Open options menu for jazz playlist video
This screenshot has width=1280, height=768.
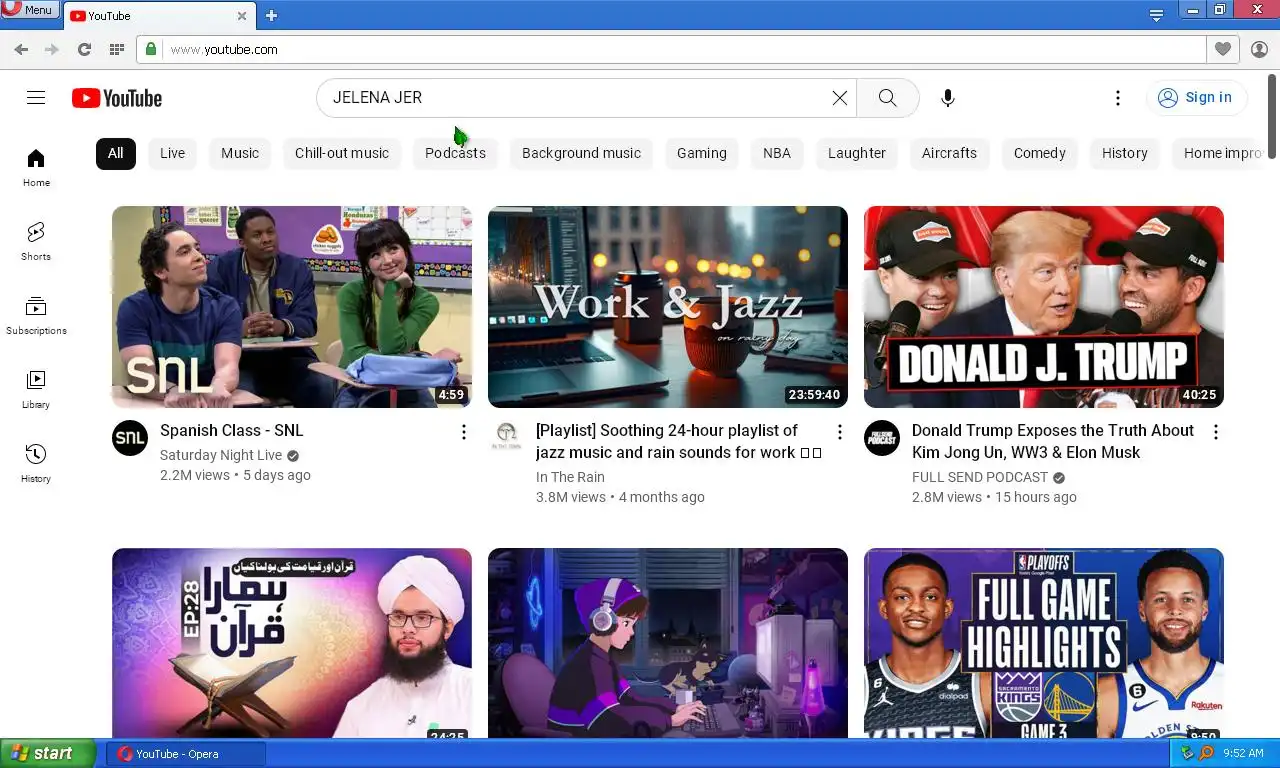click(x=840, y=432)
